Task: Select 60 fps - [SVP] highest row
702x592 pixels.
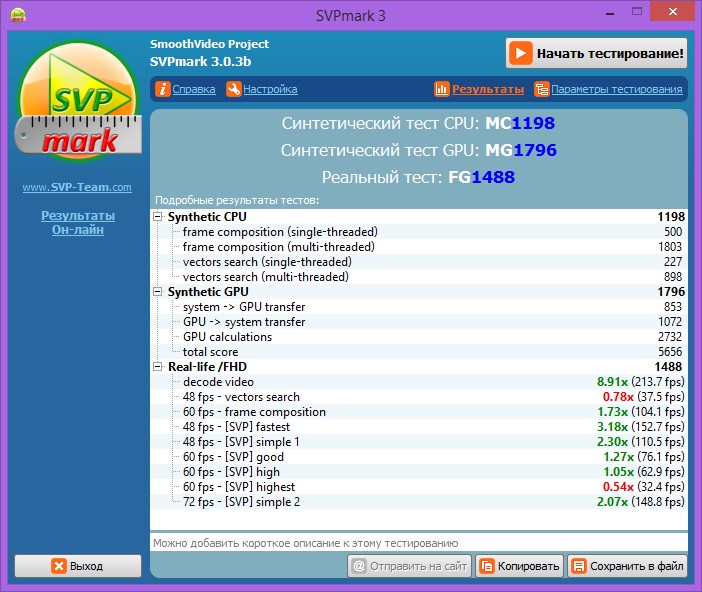Action: click(x=419, y=487)
